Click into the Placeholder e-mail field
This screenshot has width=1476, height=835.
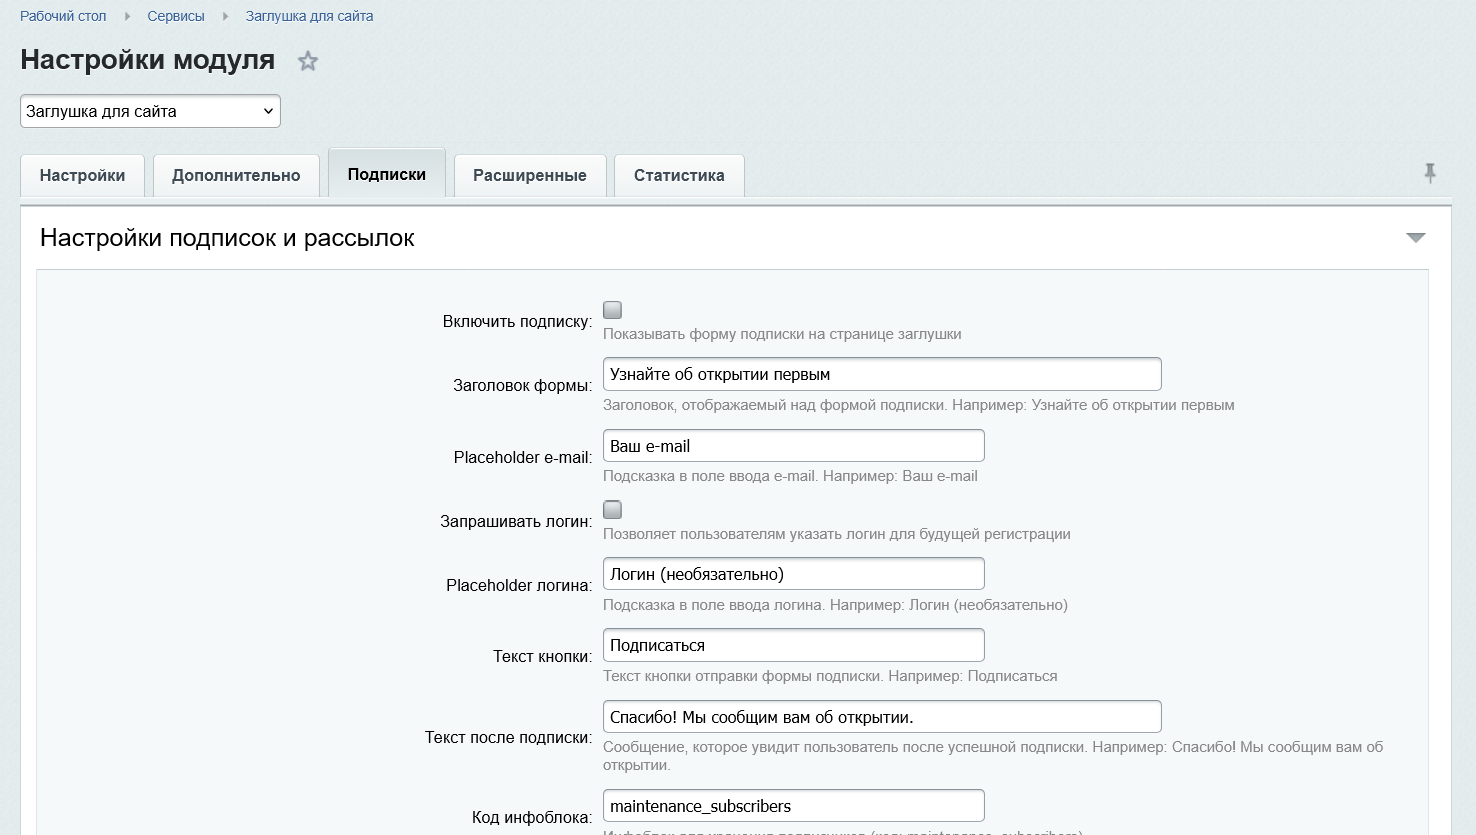(x=794, y=446)
